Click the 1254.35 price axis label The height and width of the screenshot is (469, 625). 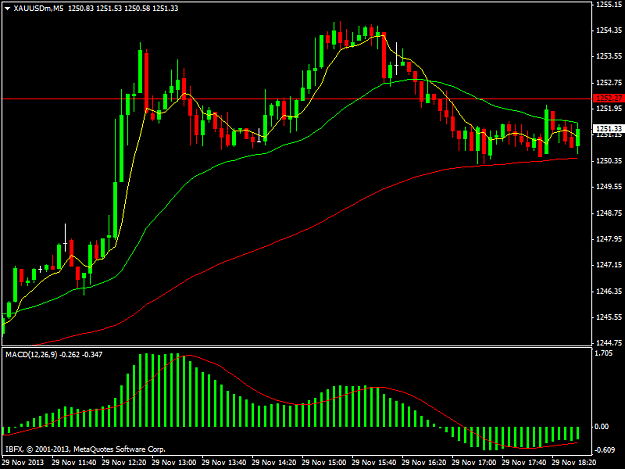[609, 30]
